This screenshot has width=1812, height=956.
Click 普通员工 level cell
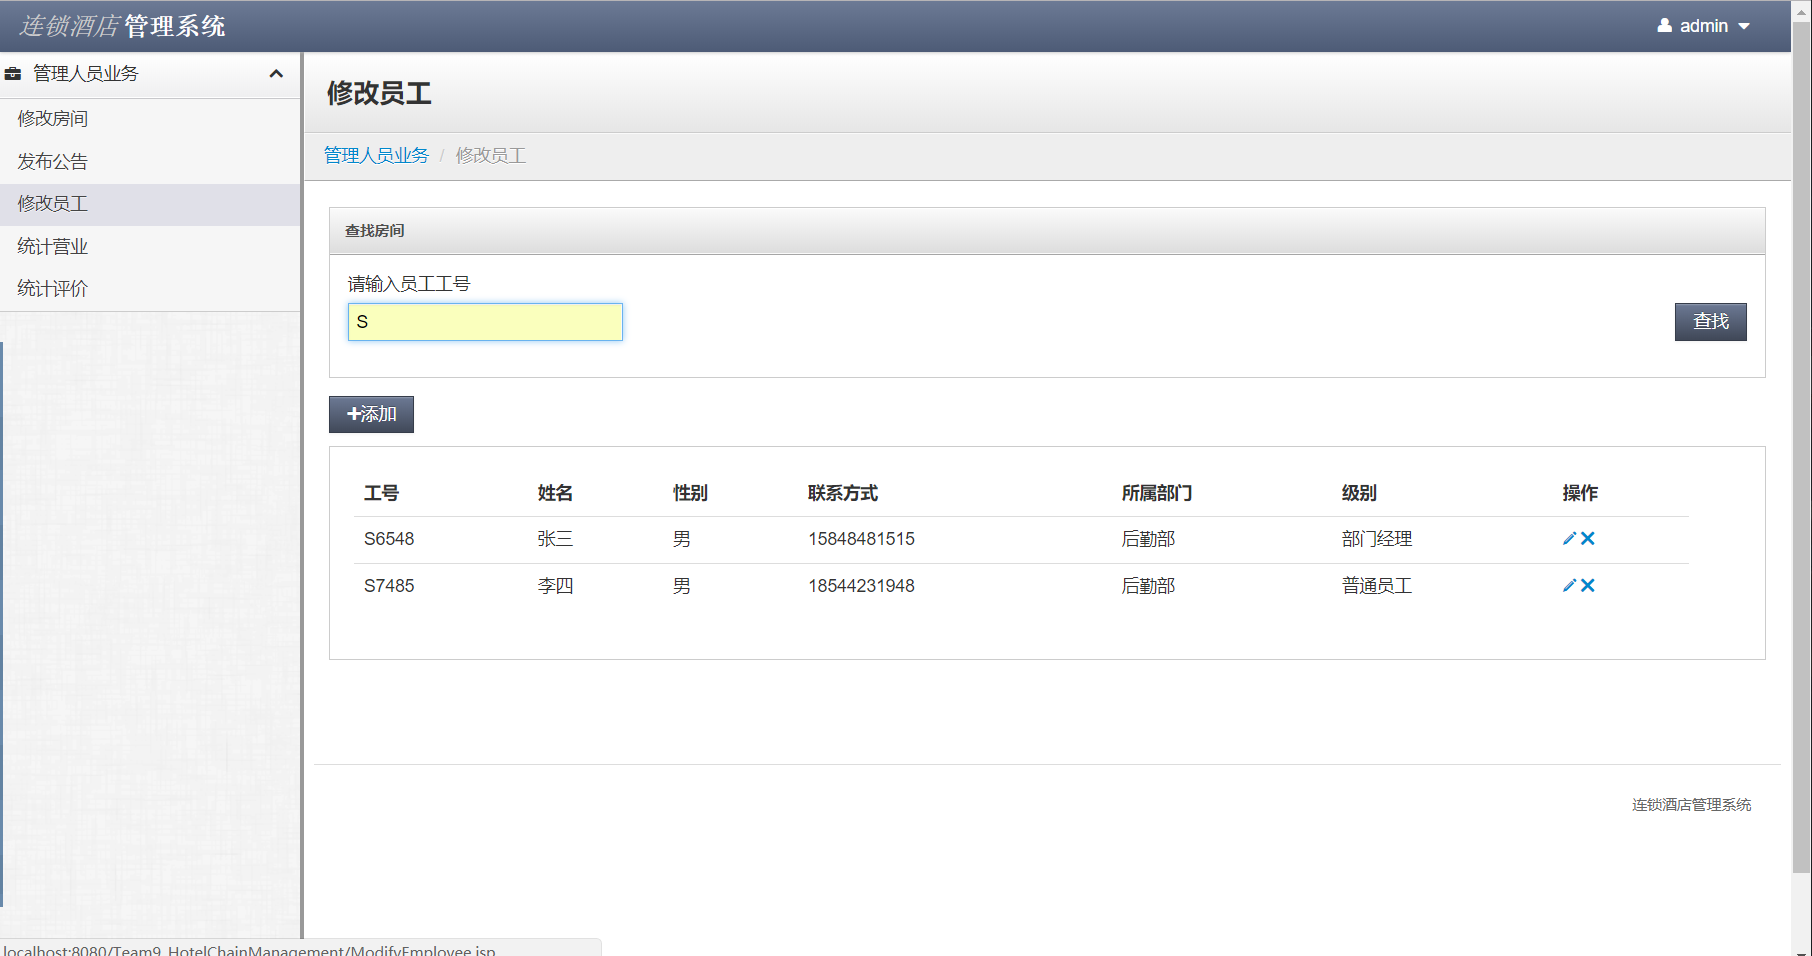[1377, 586]
